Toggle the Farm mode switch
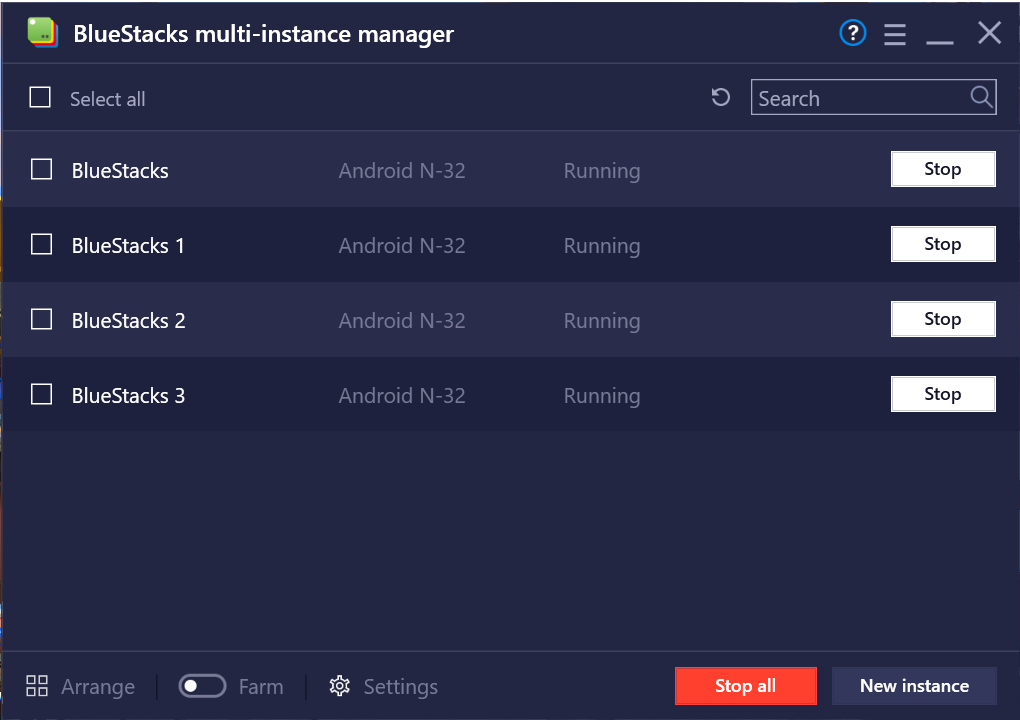 tap(202, 686)
